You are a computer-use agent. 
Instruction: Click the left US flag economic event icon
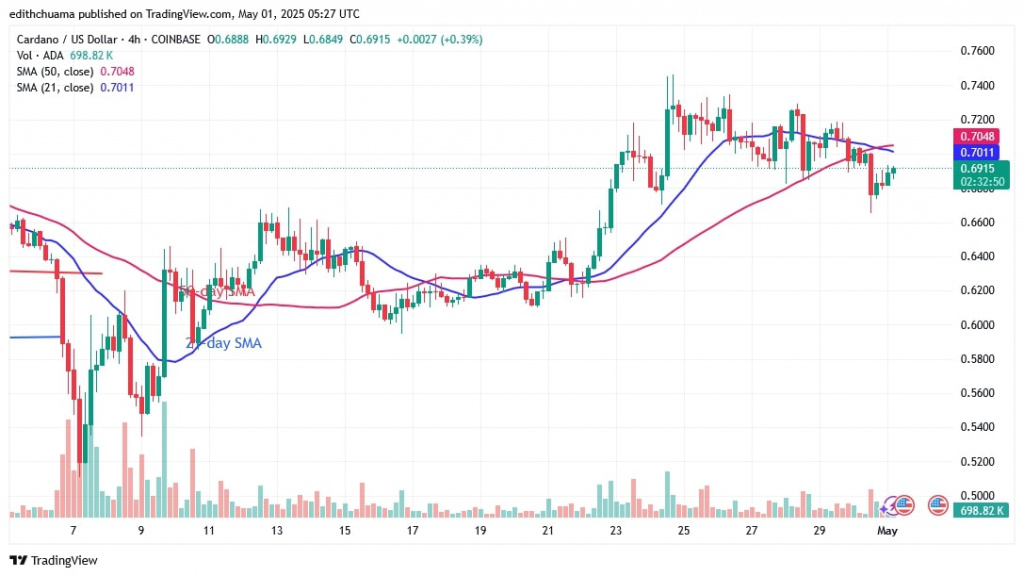(x=903, y=505)
